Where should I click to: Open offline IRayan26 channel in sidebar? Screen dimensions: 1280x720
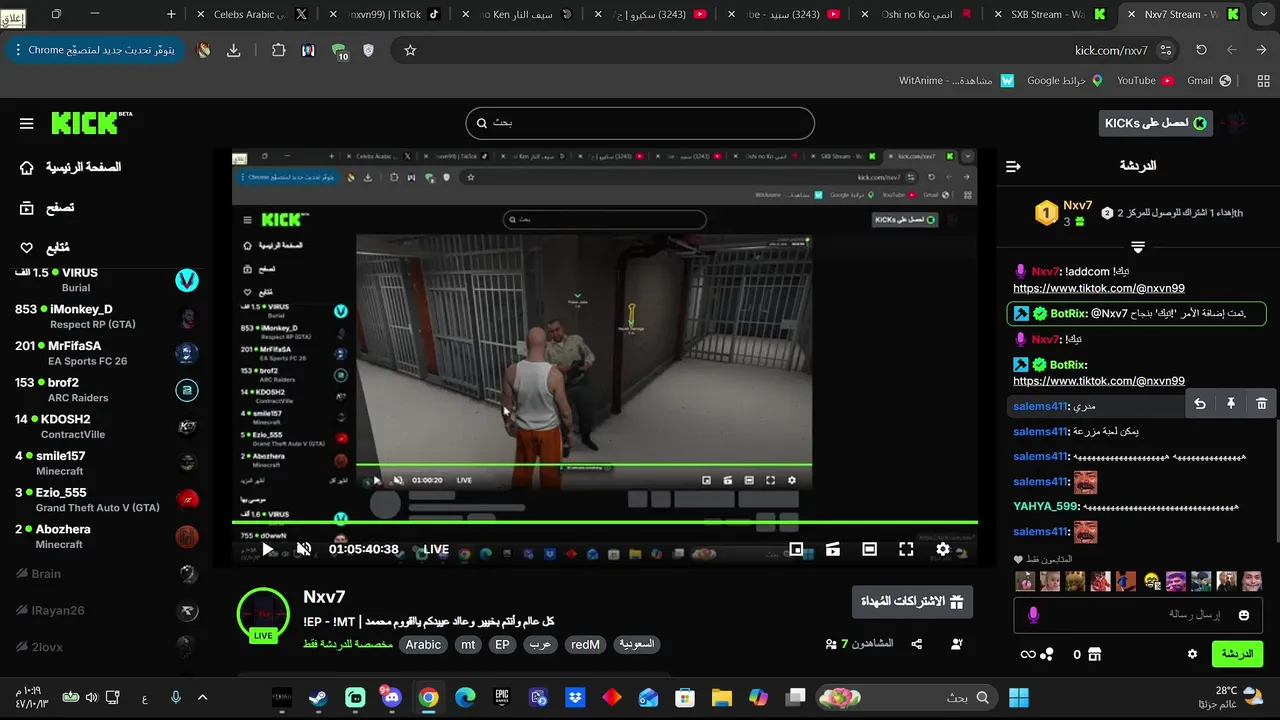coord(105,611)
